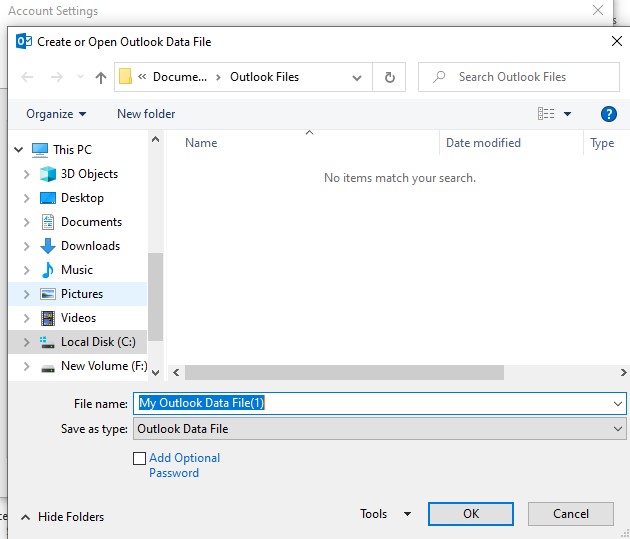
Task: Expand the Documents node
Action: [x=27, y=222]
